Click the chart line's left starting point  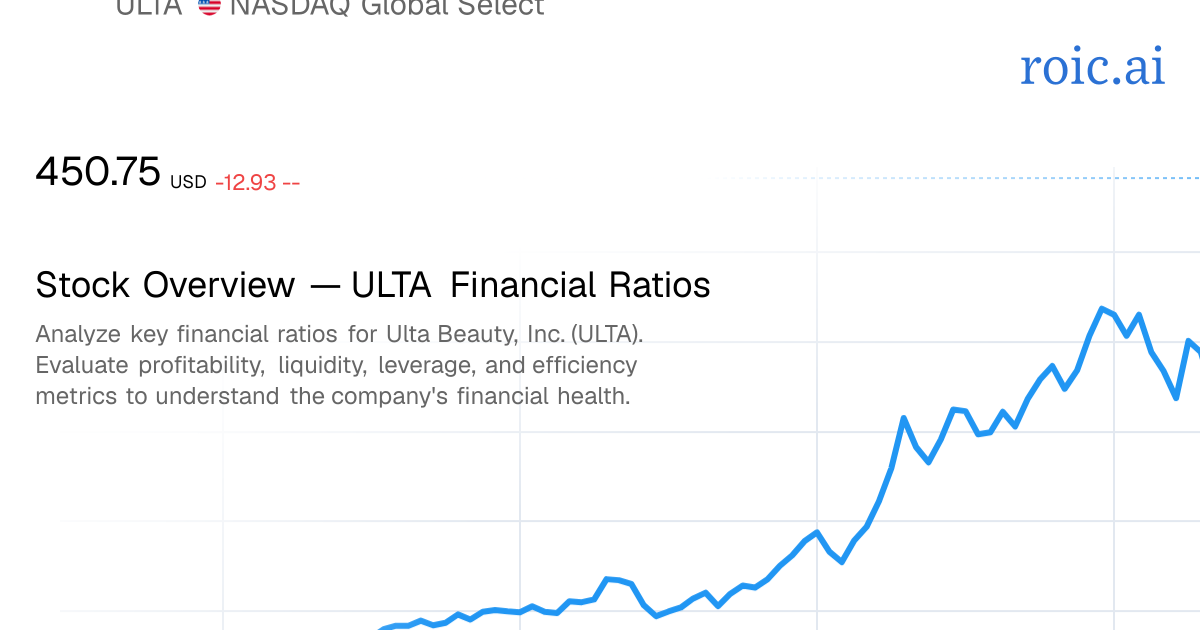click(x=383, y=628)
